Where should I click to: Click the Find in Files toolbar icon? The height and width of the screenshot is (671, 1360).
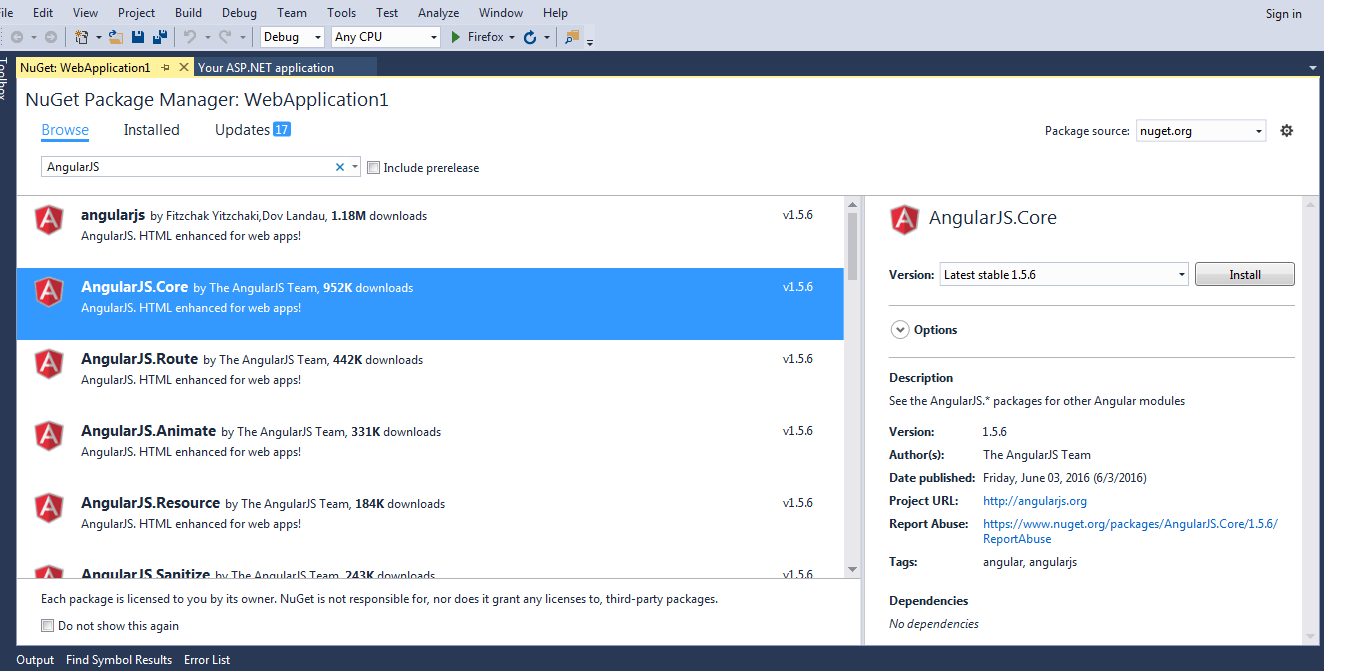[x=572, y=37]
